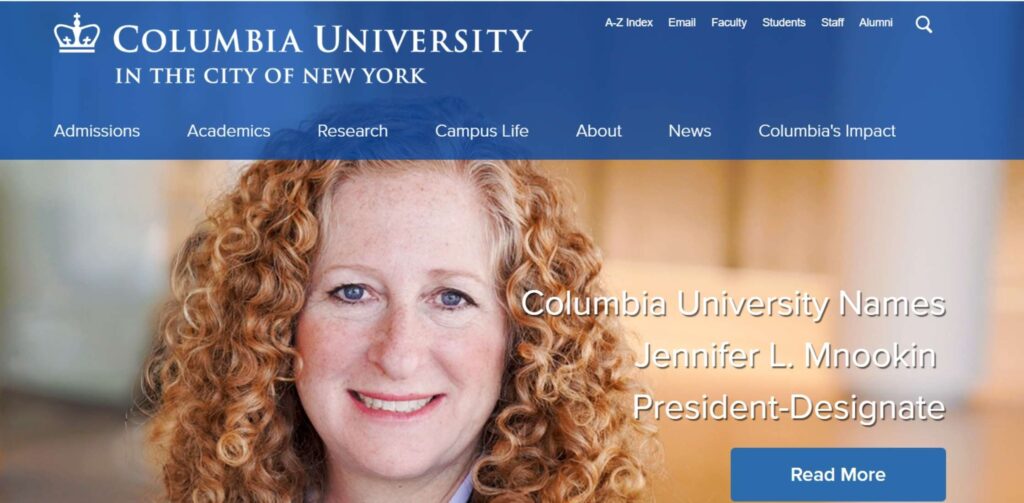The height and width of the screenshot is (503, 1024).
Task: Visit the Alumni link
Action: coord(876,22)
